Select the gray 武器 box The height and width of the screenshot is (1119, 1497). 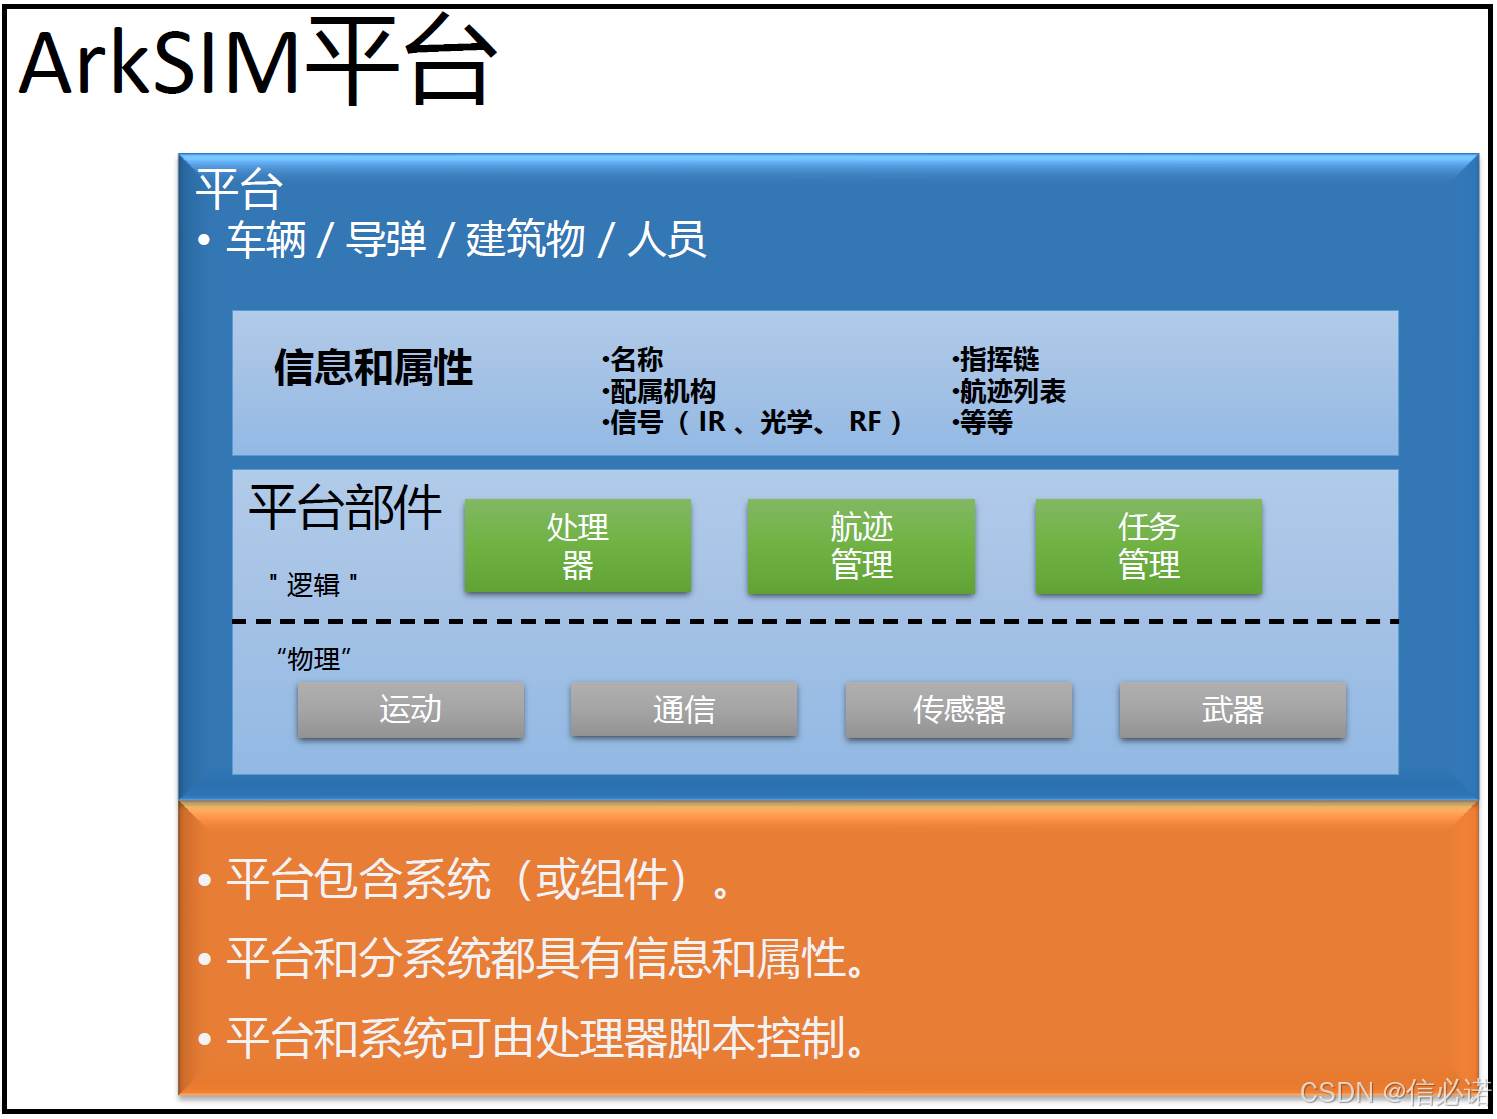click(x=1233, y=710)
